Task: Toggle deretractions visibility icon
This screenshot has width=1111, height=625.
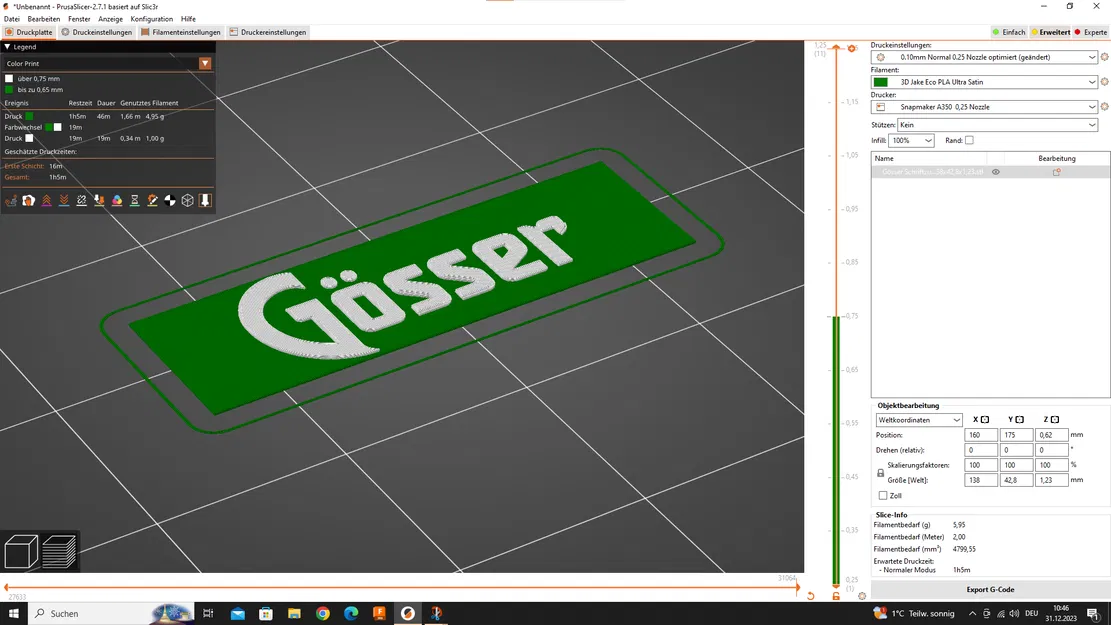Action: coord(64,201)
